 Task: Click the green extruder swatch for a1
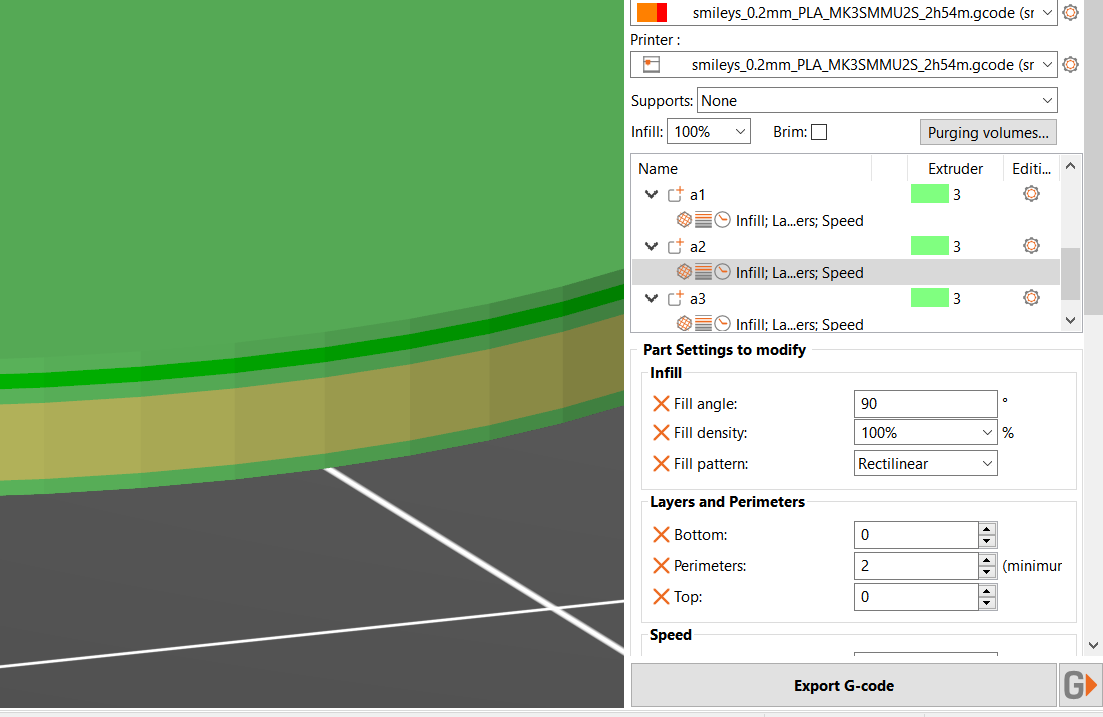(929, 194)
